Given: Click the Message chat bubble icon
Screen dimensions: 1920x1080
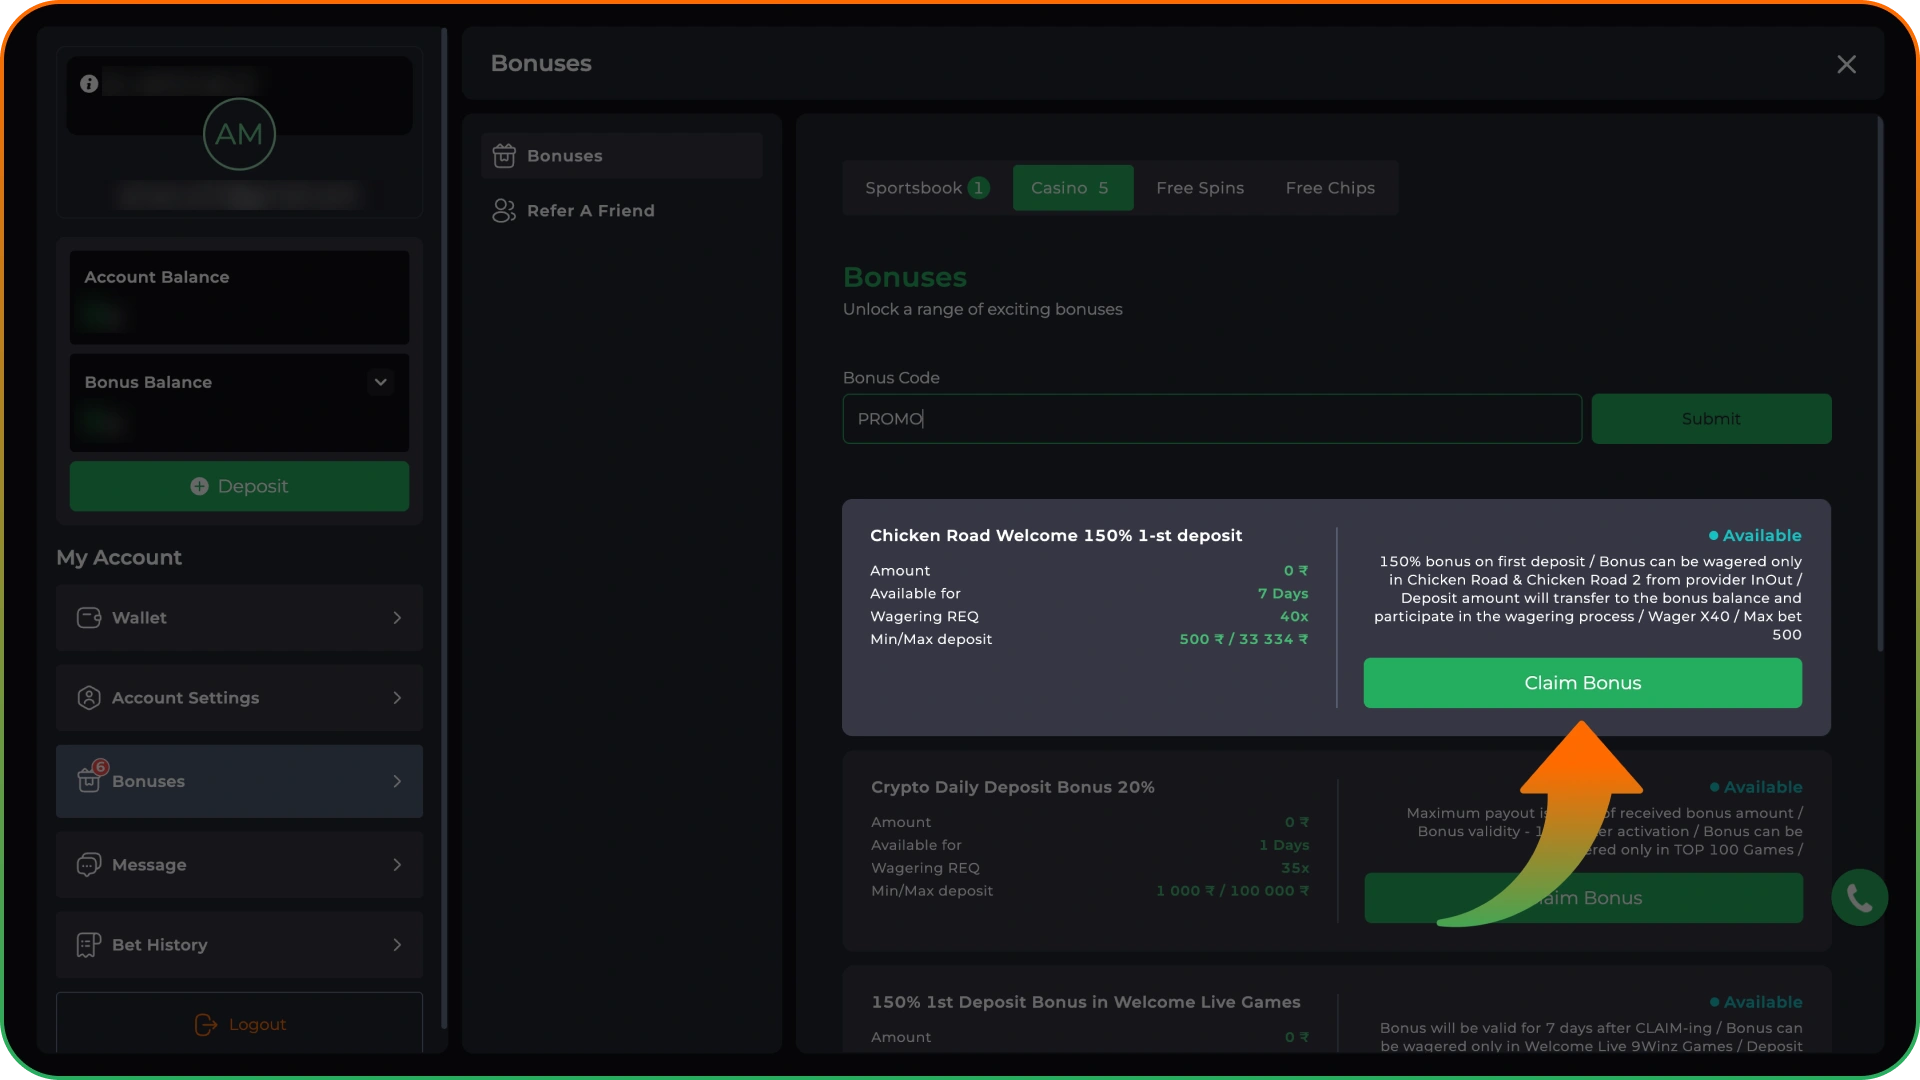Looking at the screenshot, I should tap(89, 865).
